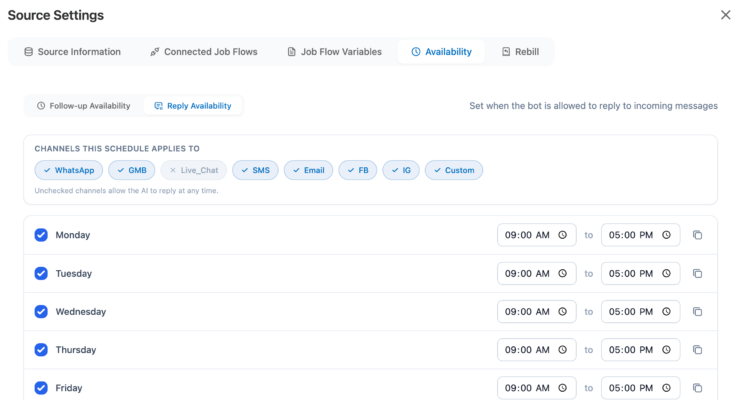This screenshot has height=408, width=736.
Task: Uncheck the Monday checkbox
Action: [x=41, y=235]
